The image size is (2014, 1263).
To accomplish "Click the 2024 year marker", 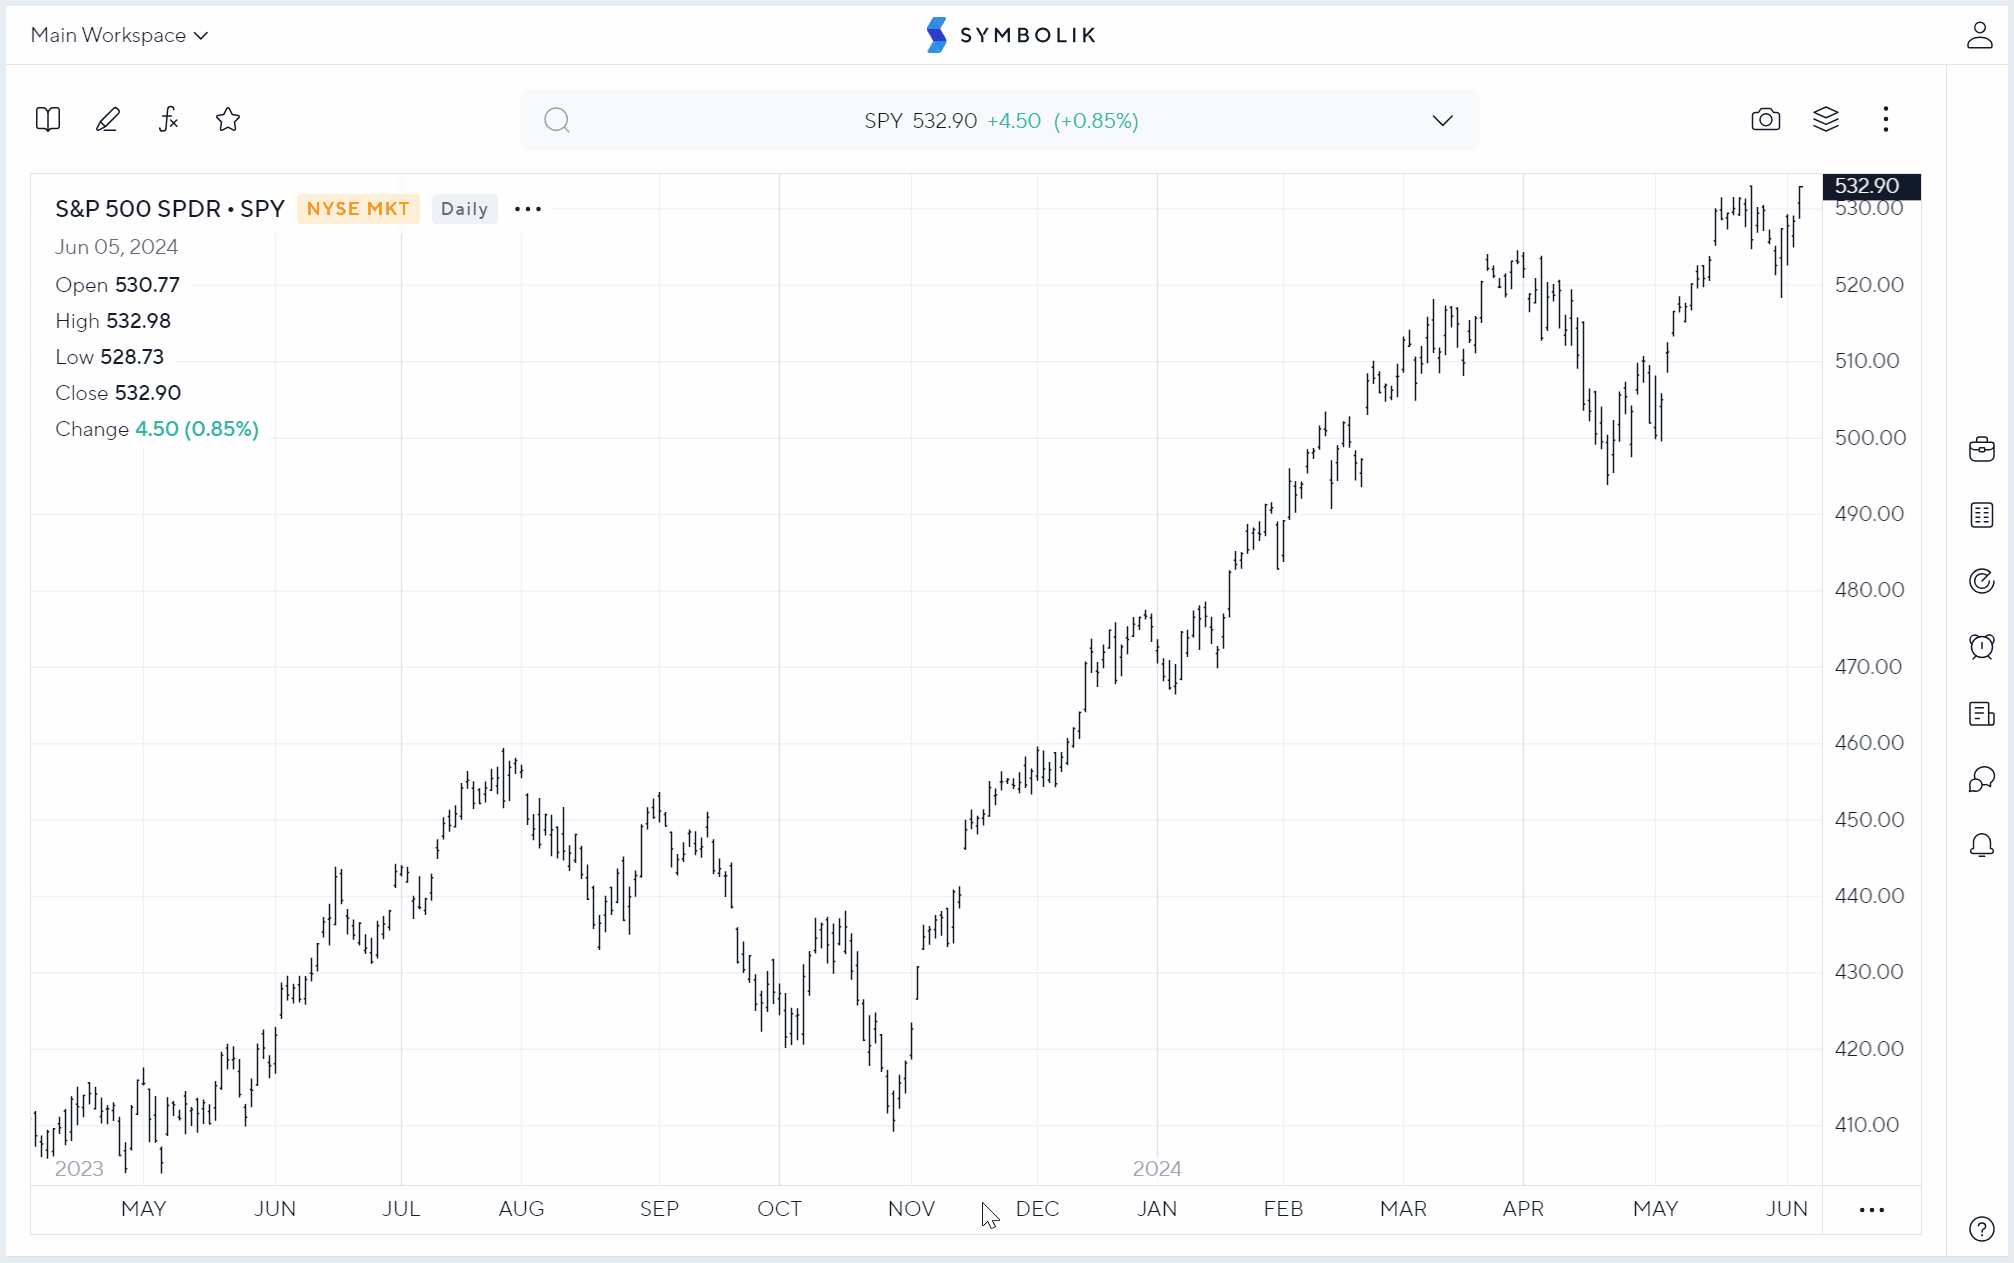I will pyautogui.click(x=1157, y=1169).
